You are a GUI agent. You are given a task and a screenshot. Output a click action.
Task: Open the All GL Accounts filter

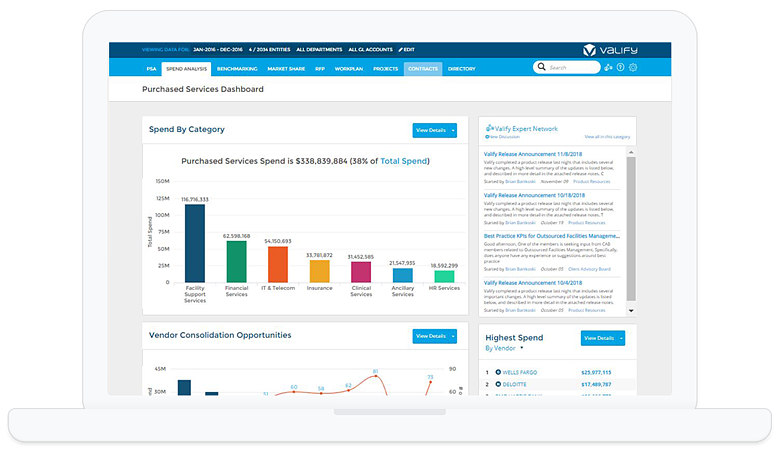click(x=370, y=50)
